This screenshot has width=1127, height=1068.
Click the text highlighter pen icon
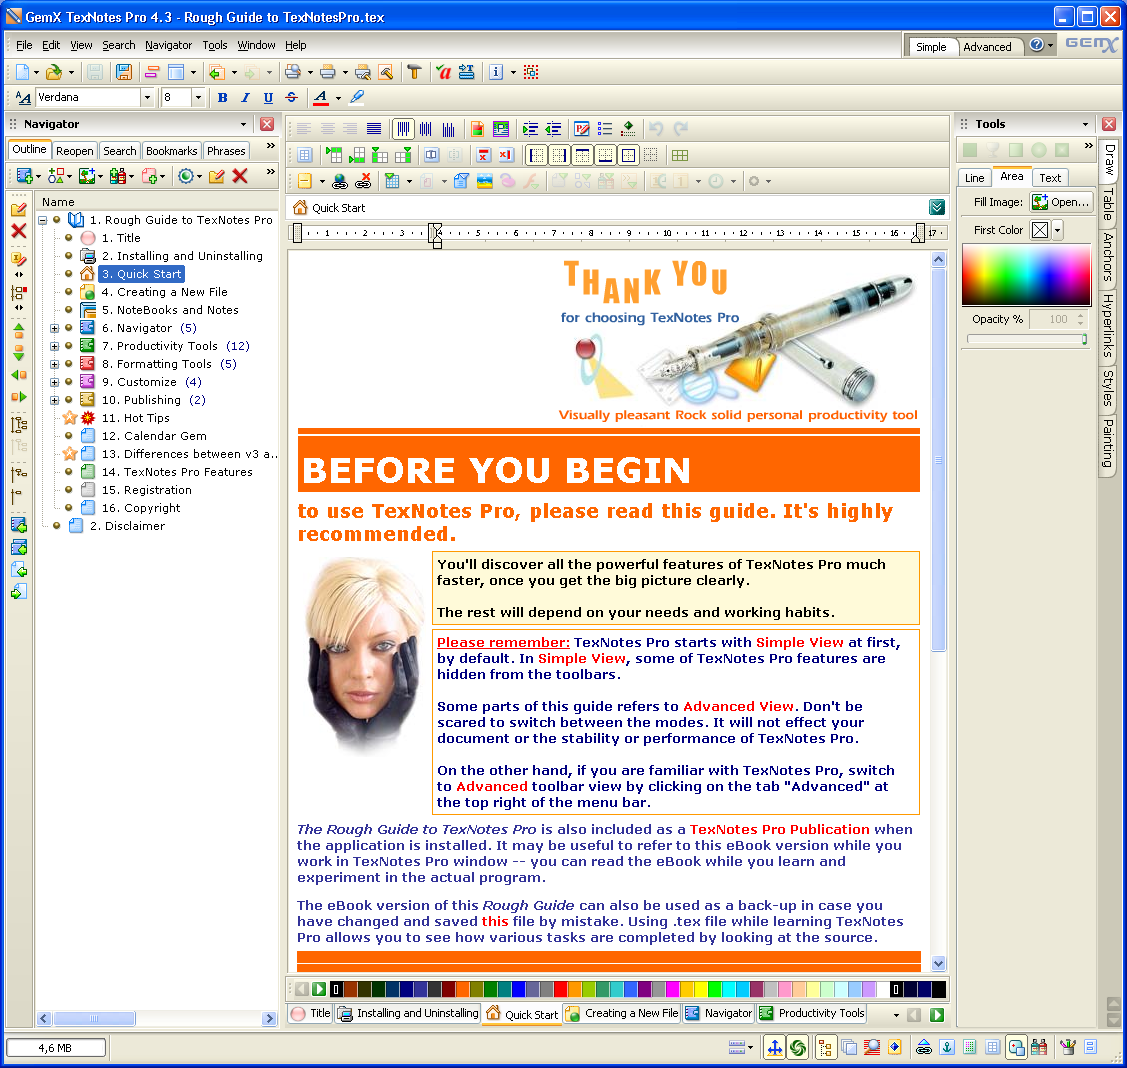click(357, 98)
